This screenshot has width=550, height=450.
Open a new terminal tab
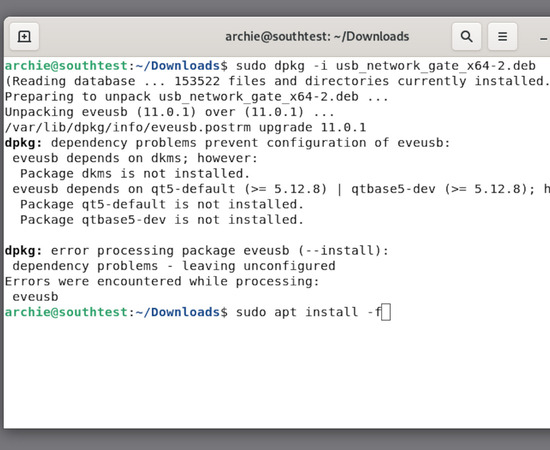[x=24, y=36]
